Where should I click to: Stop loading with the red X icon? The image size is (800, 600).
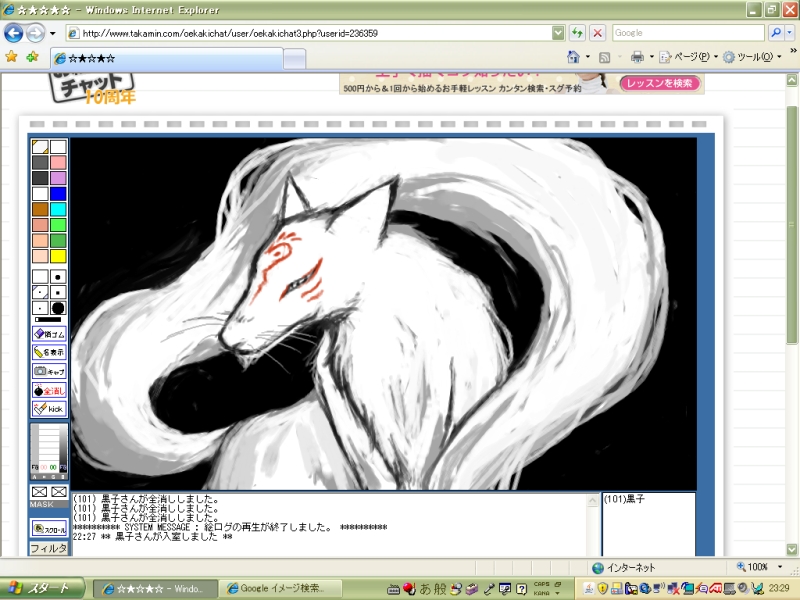coord(597,33)
